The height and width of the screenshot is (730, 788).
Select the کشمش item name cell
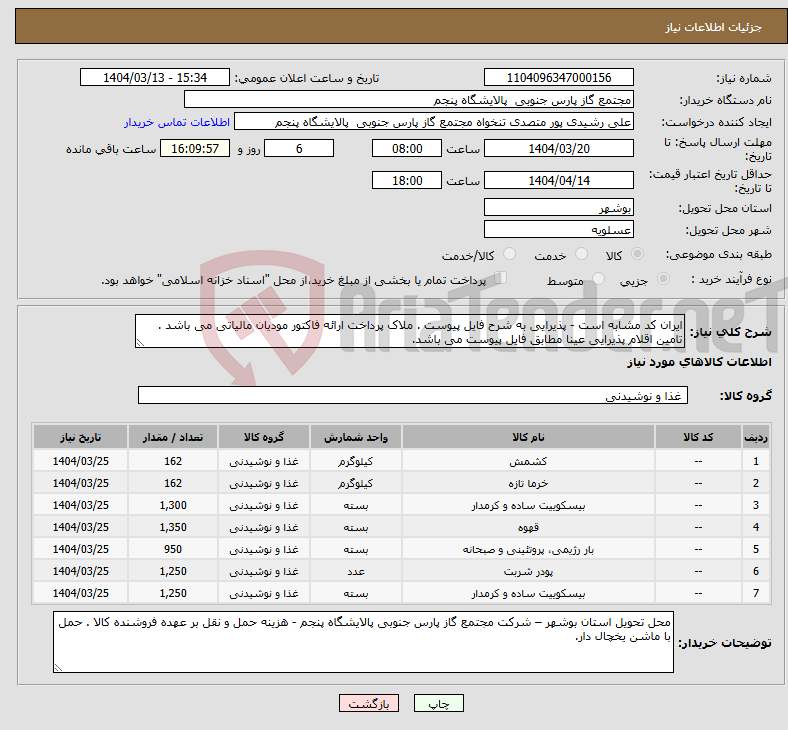click(528, 461)
